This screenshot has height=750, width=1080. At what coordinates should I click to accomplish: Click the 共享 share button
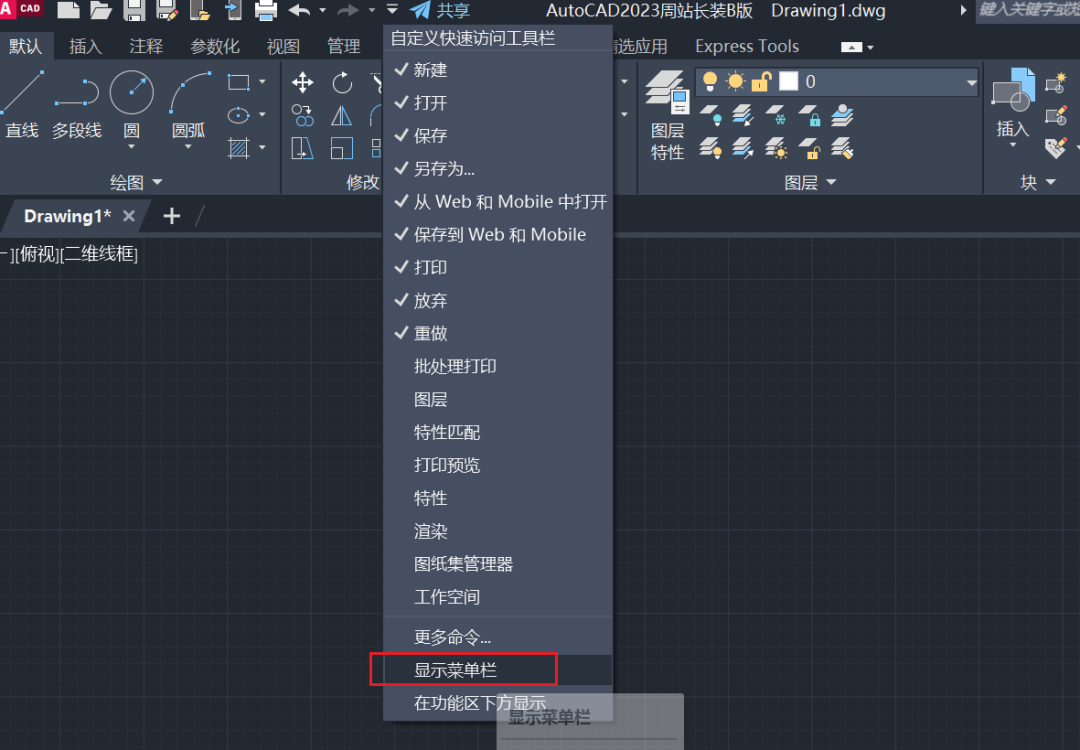click(440, 10)
